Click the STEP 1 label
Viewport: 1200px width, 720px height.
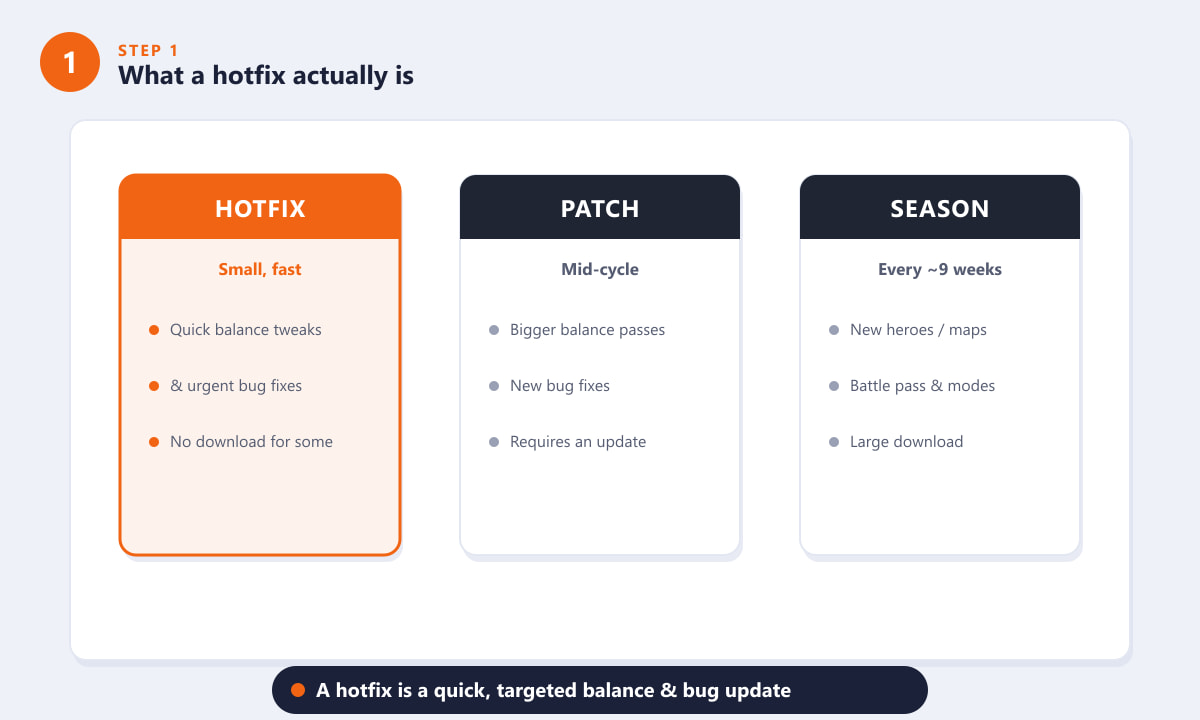coord(148,50)
